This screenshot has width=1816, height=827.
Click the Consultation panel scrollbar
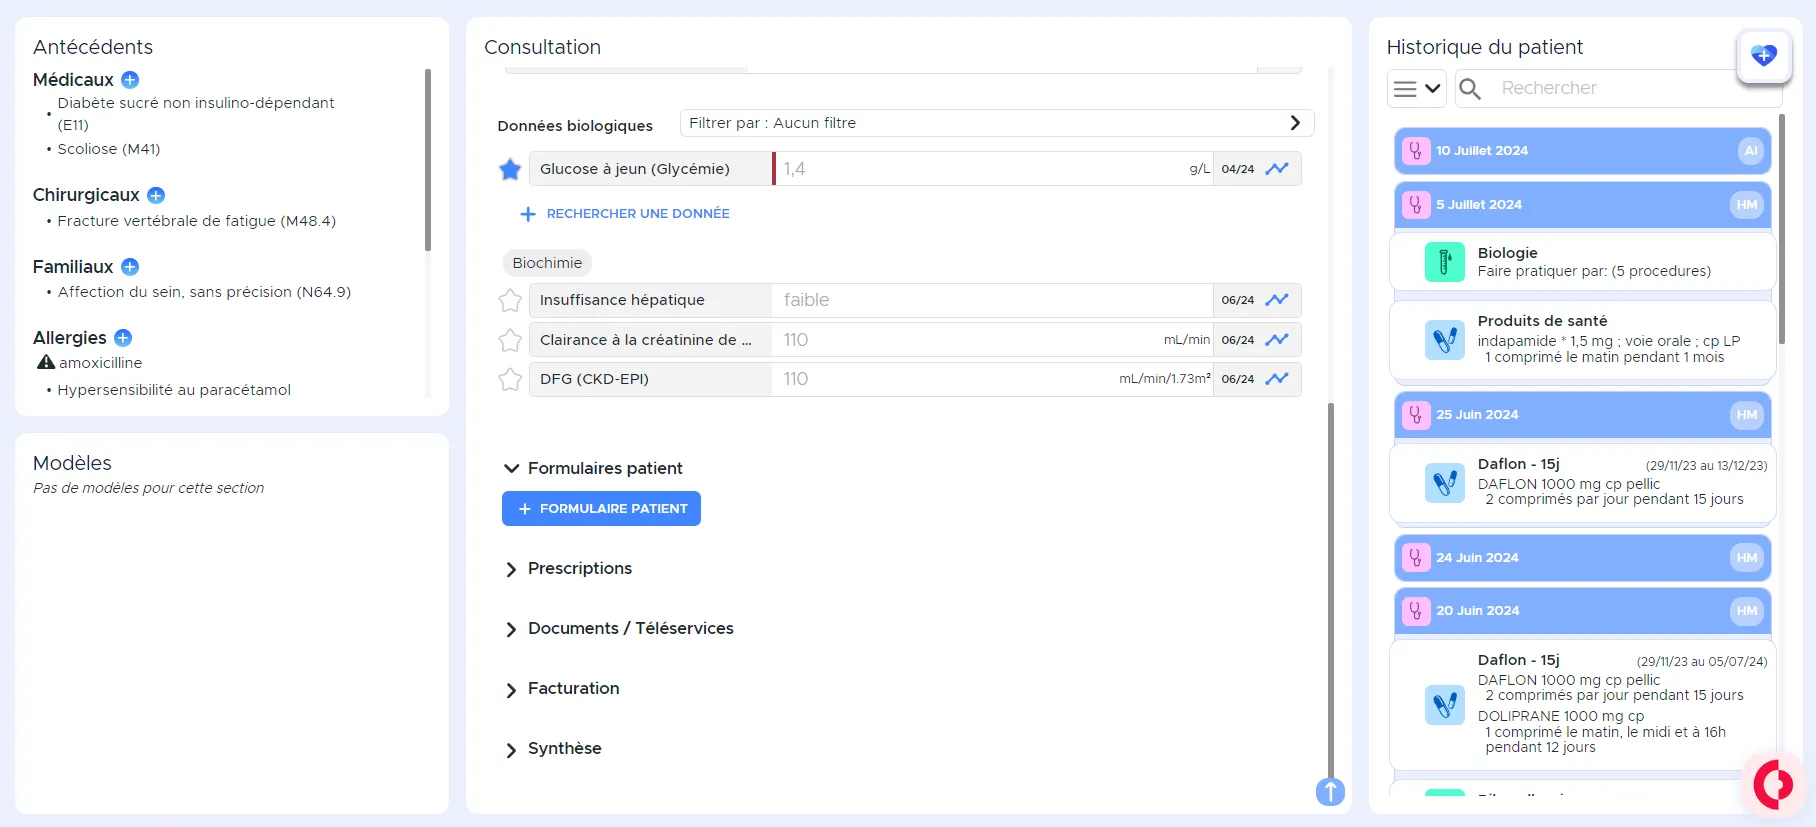(x=1330, y=590)
